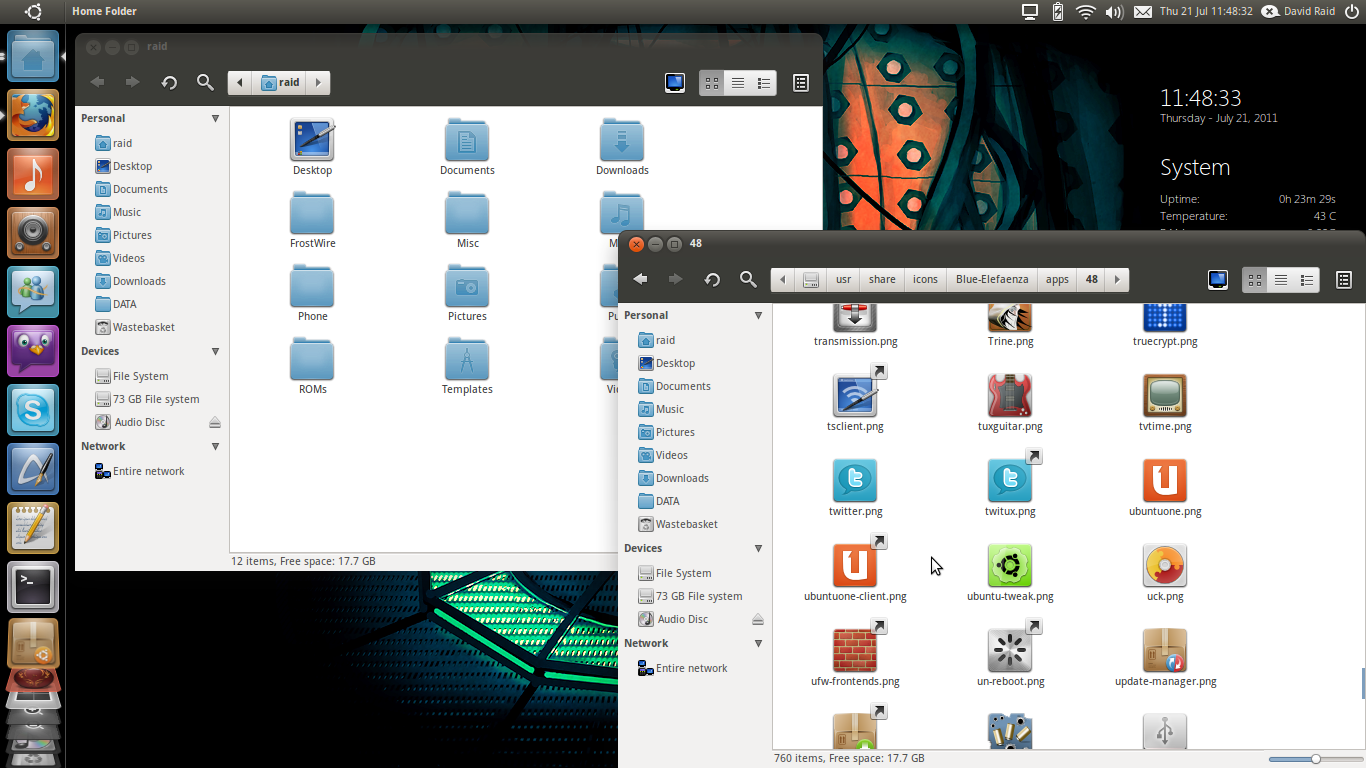1366x768 pixels.
Task: Select the twitux.png file
Action: click(x=1010, y=481)
